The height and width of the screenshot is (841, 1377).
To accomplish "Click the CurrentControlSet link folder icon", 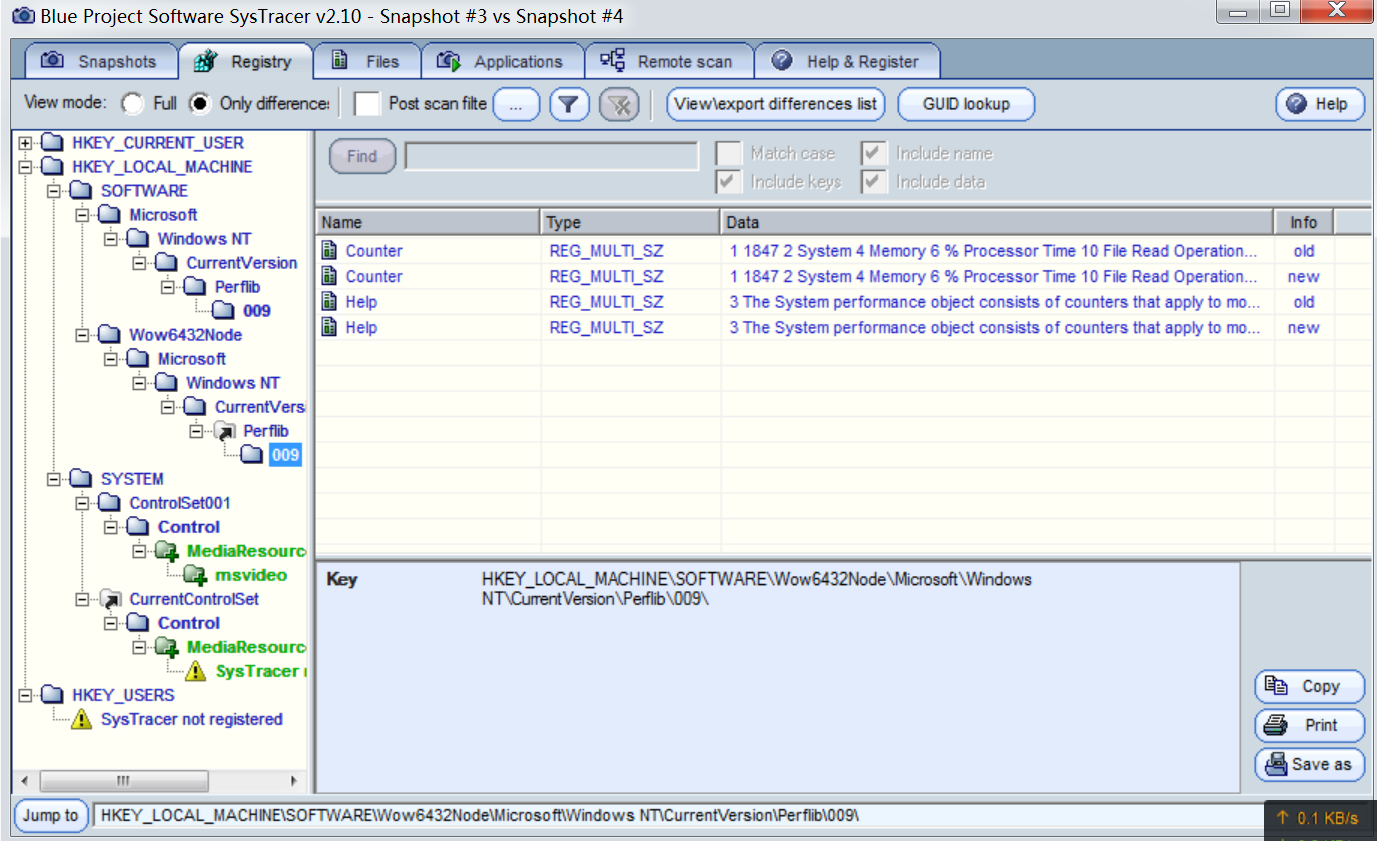I will coord(110,599).
